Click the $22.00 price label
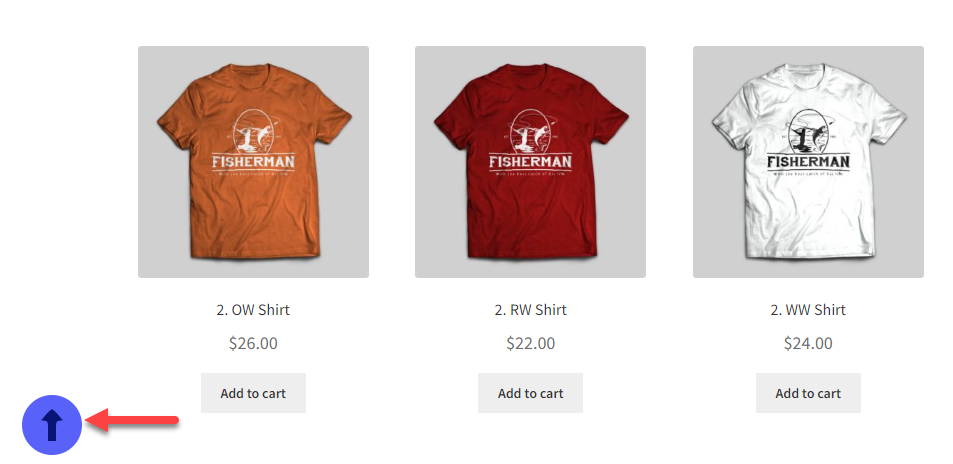 point(531,343)
